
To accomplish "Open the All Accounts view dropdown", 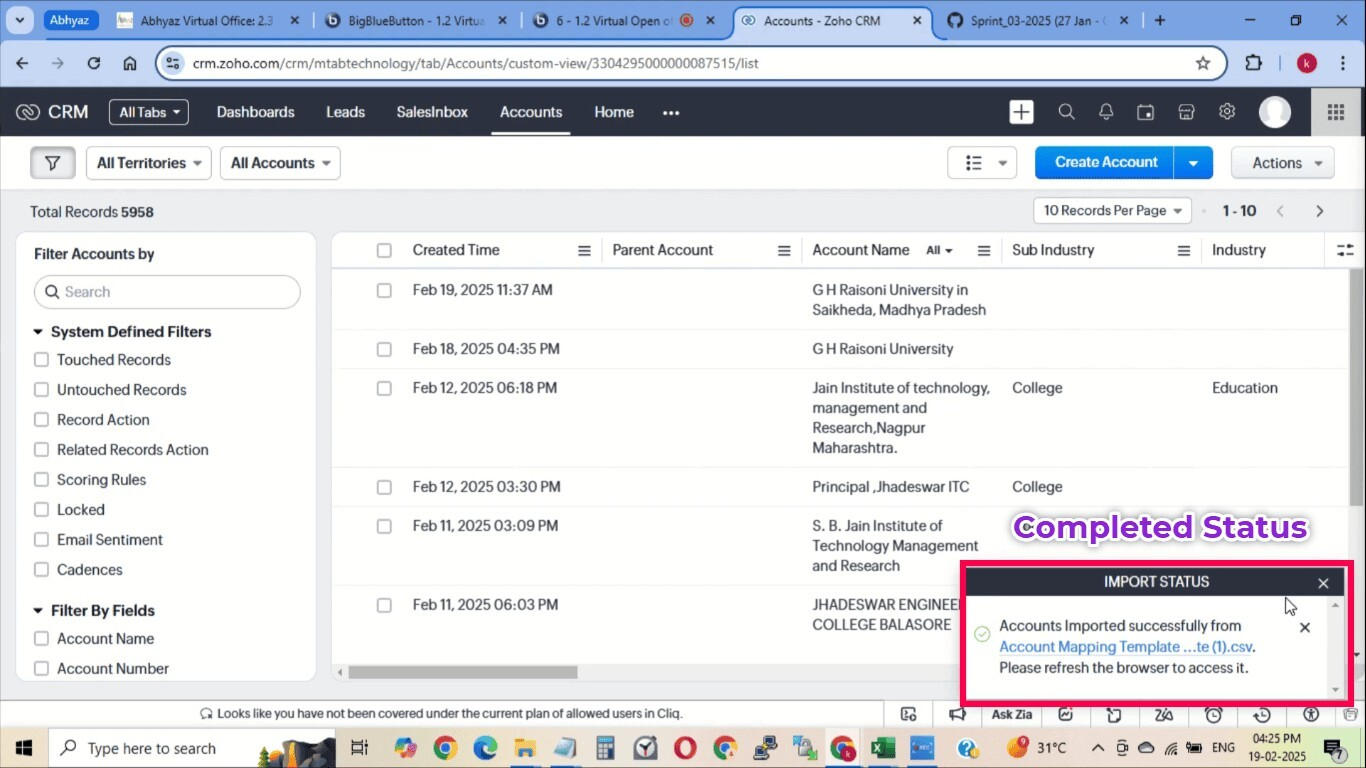I will coord(280,163).
